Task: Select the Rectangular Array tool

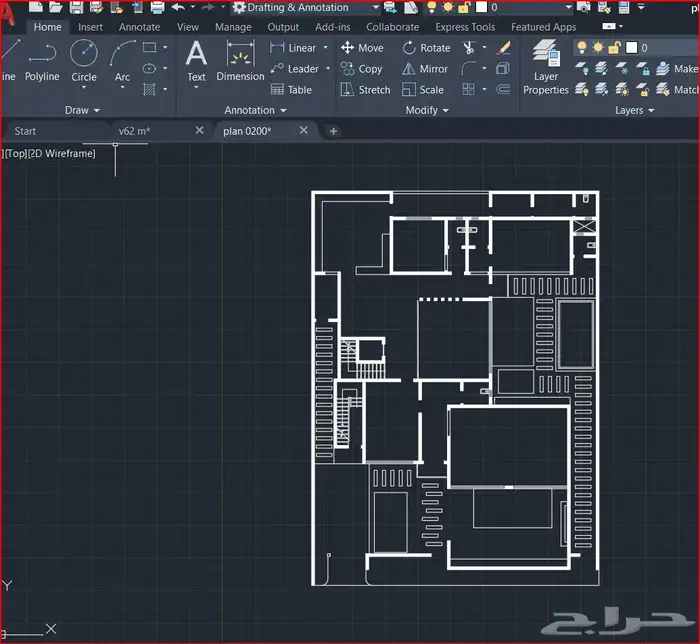Action: click(x=468, y=89)
